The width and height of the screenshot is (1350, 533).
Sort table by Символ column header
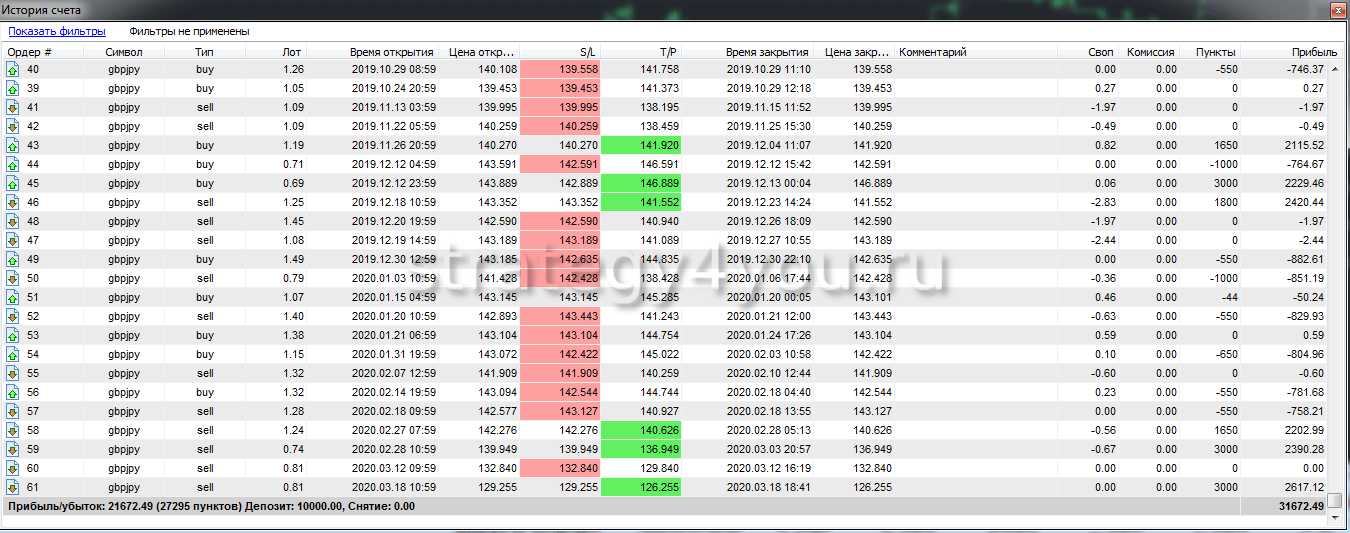pyautogui.click(x=124, y=52)
